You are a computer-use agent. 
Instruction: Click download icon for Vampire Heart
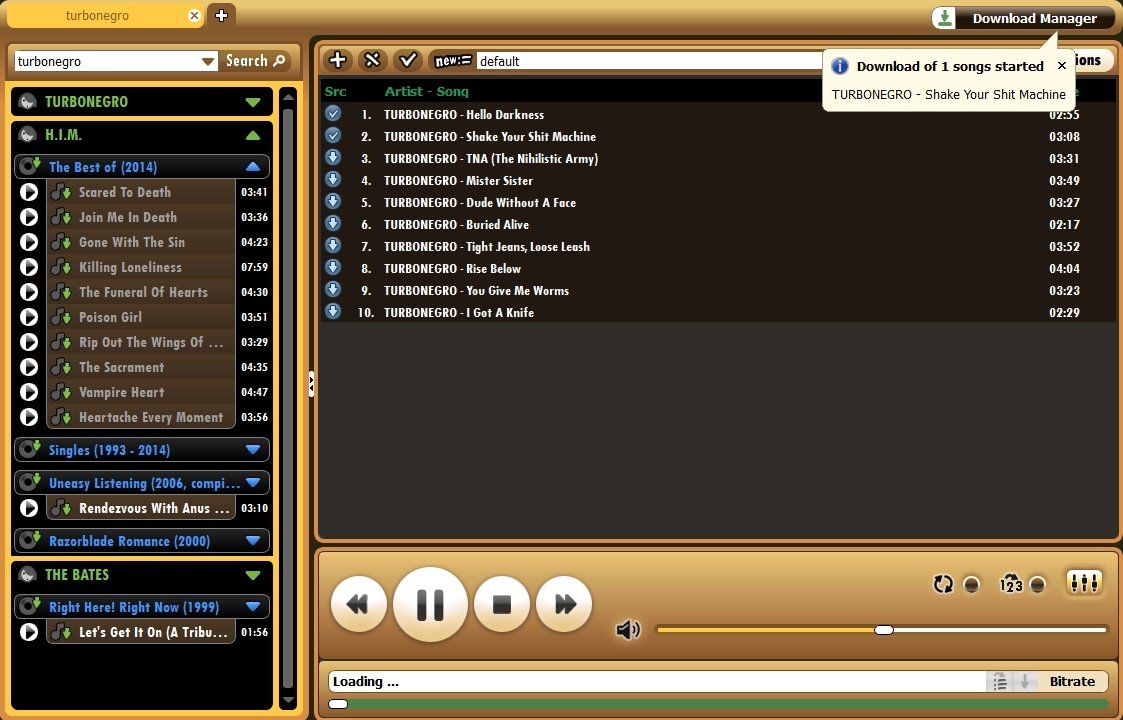coord(62,392)
